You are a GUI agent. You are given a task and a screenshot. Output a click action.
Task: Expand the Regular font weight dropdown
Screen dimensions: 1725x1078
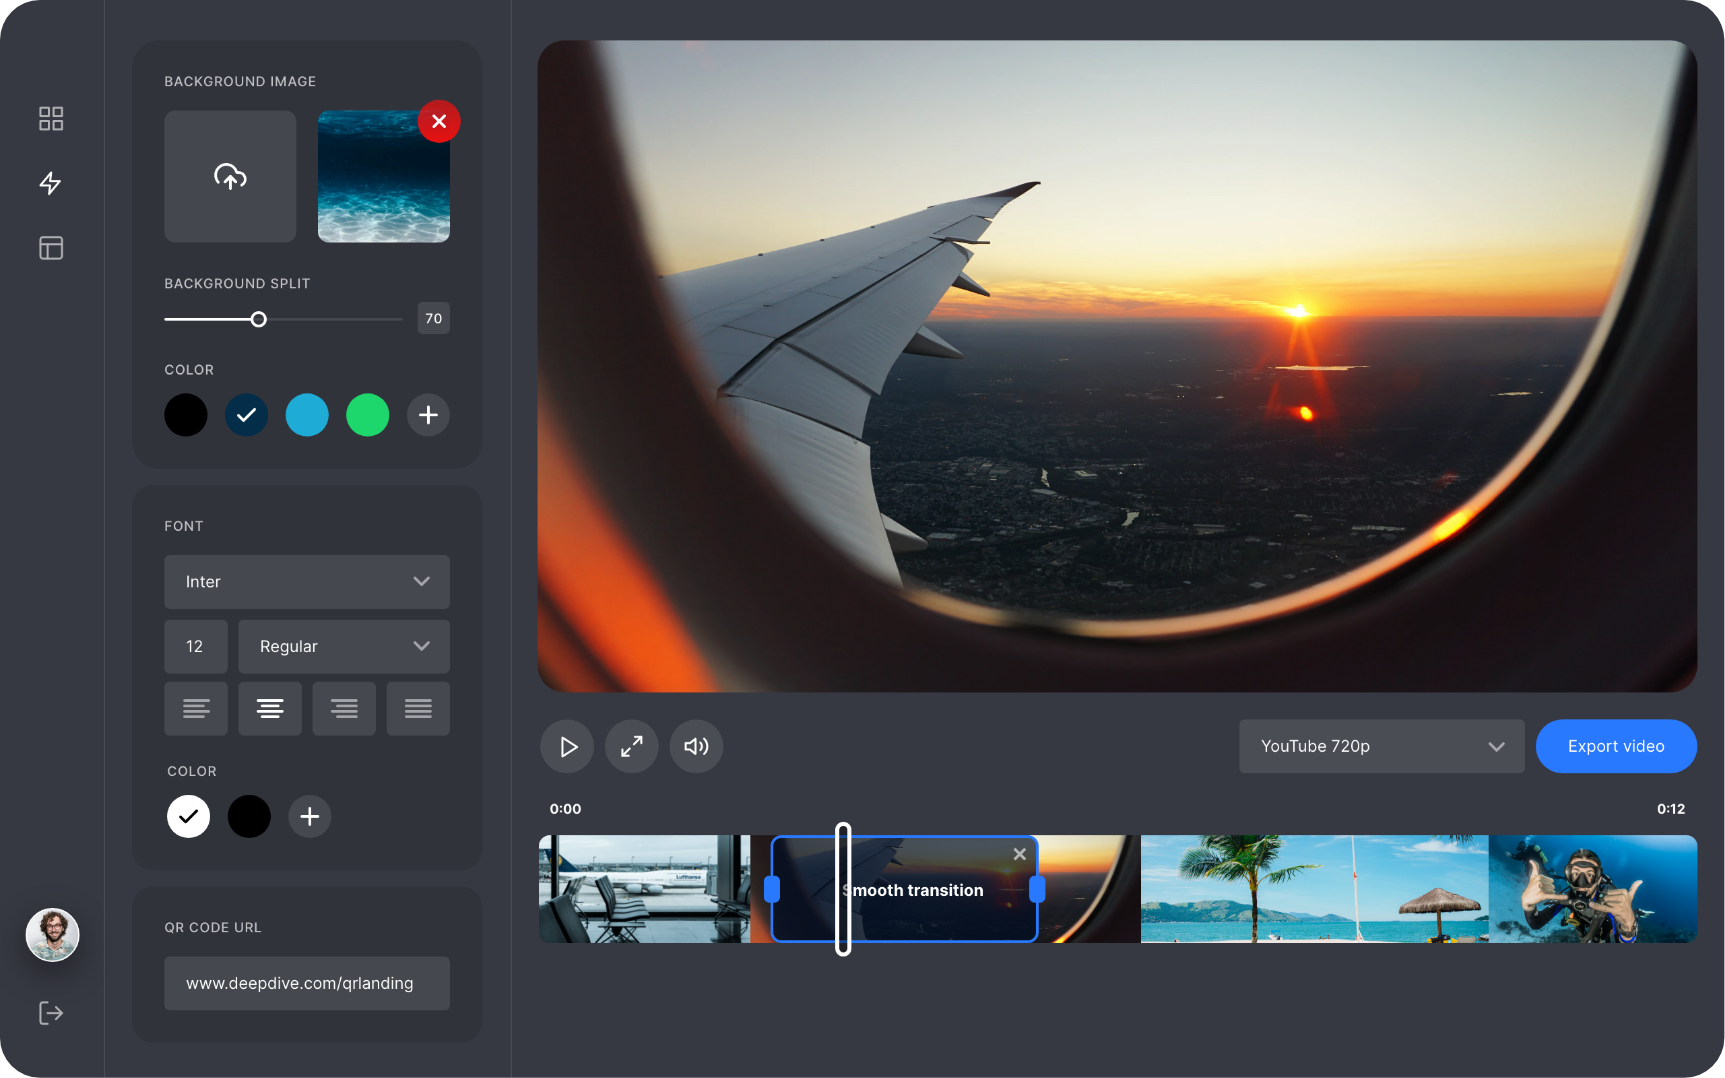click(344, 646)
